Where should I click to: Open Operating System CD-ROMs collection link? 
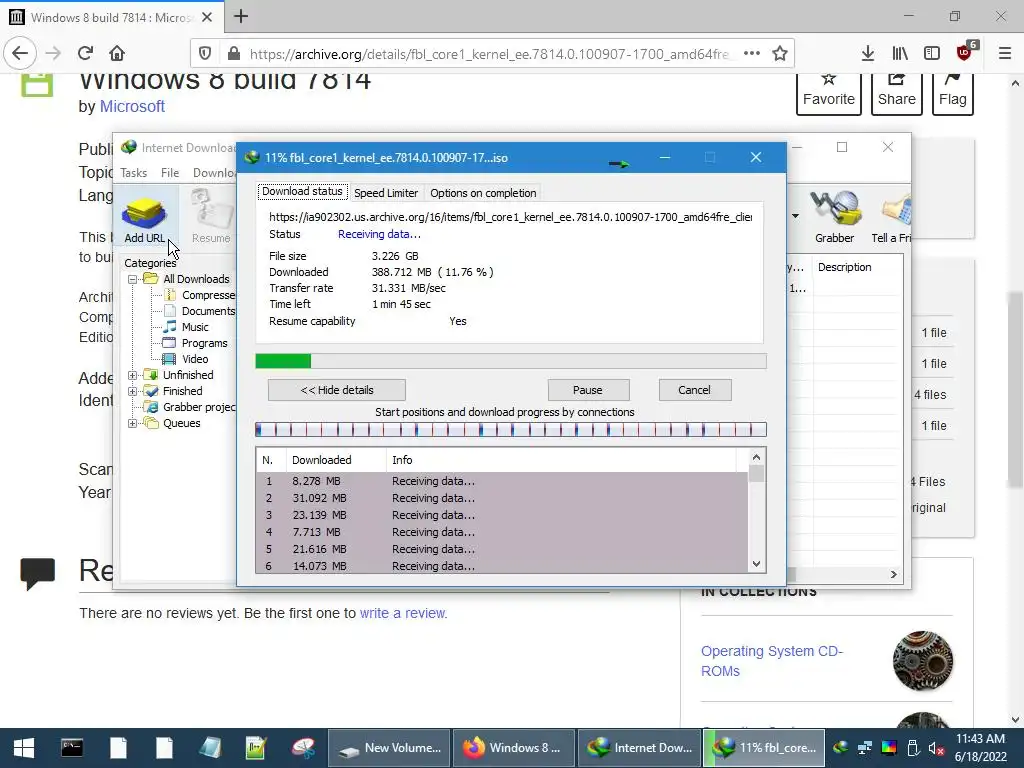pos(772,661)
